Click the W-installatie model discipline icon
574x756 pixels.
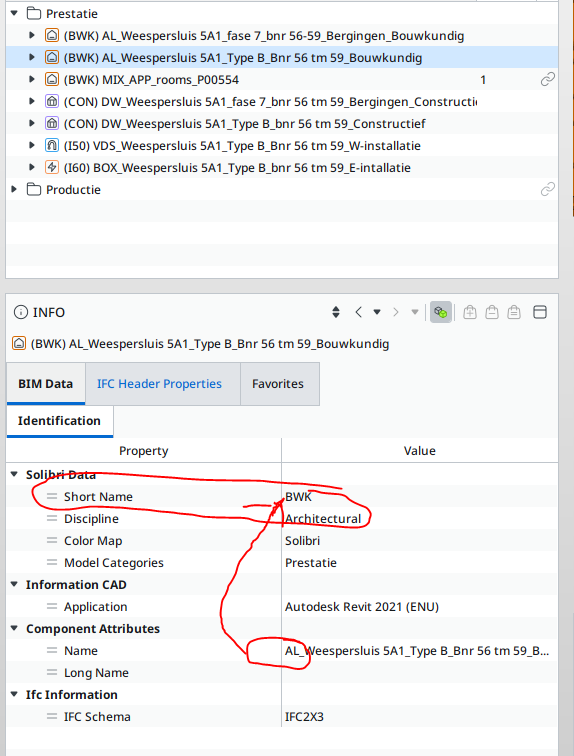coord(52,145)
